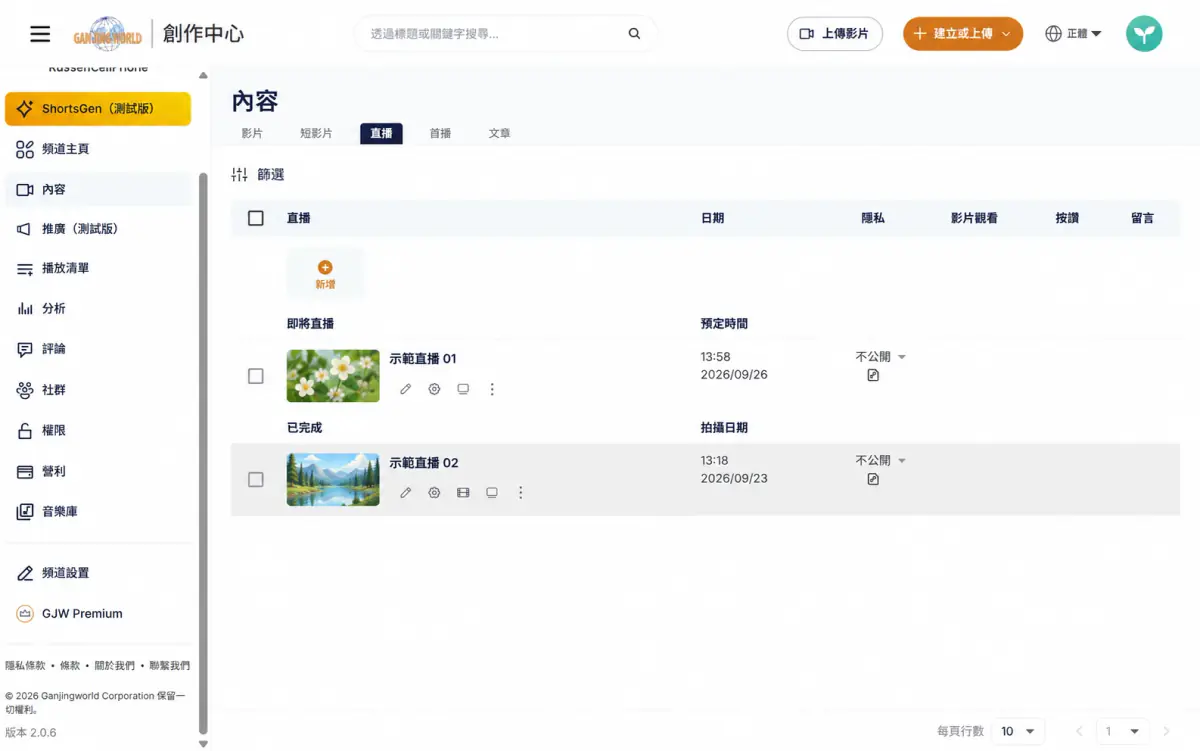Select 內容 in sidebar
The image size is (1200, 751).
[x=98, y=189]
